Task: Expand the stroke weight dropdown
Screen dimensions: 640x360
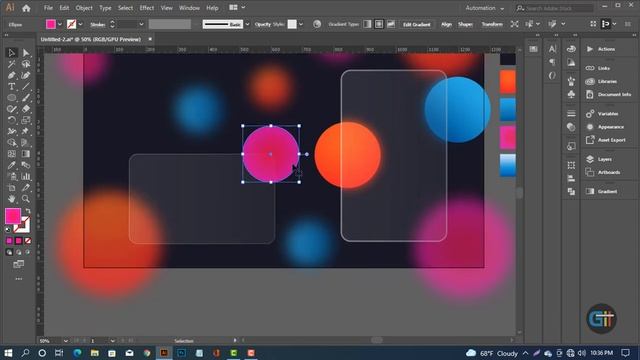Action: [x=141, y=24]
